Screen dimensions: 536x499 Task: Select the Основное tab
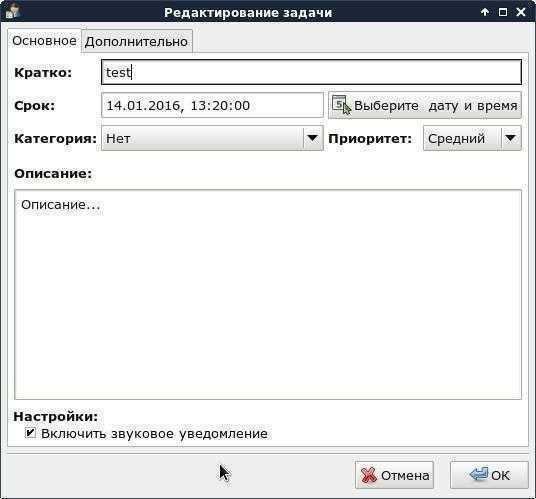coord(44,41)
